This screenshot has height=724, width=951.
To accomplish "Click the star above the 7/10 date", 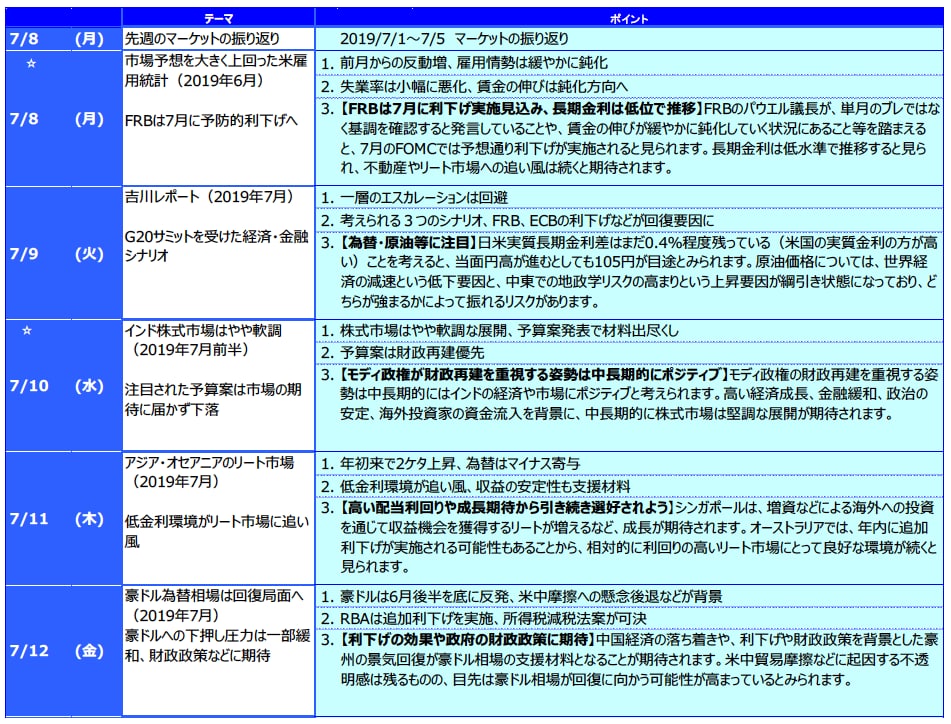I will click(29, 330).
